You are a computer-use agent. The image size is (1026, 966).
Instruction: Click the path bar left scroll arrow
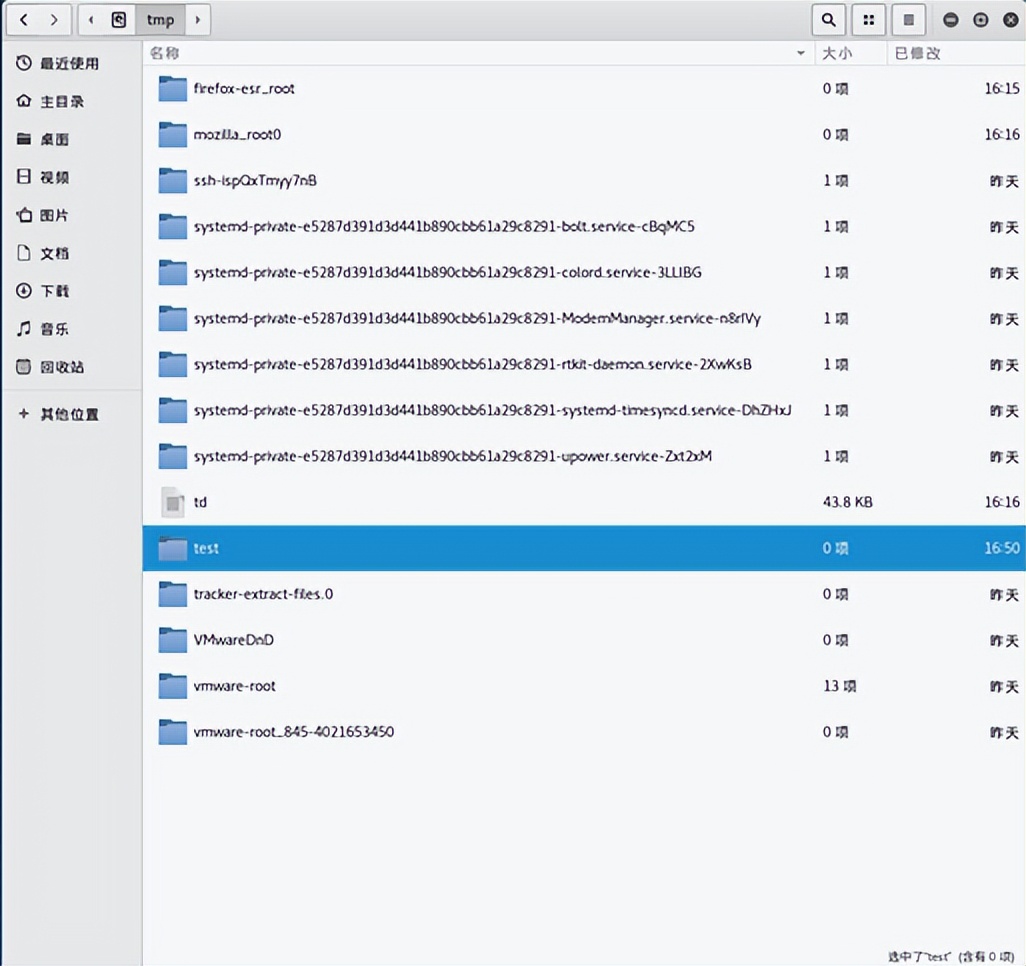point(91,19)
